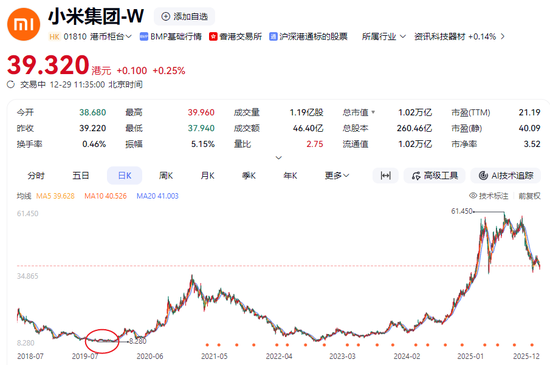Click the 前复权 adjustment option
This screenshot has width=550, height=365.
(530, 196)
